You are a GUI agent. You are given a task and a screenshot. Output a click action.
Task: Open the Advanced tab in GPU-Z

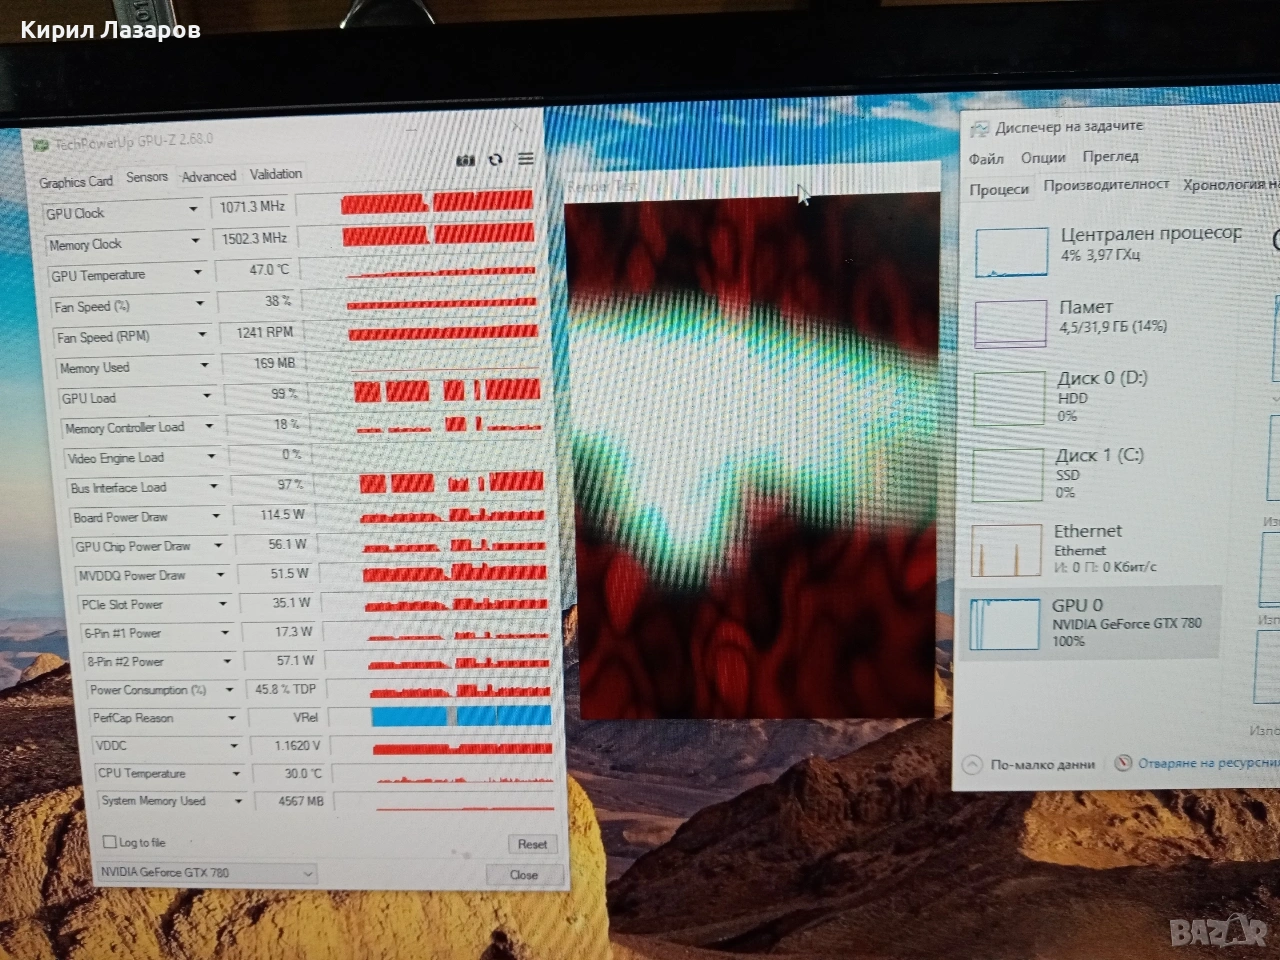point(209,176)
